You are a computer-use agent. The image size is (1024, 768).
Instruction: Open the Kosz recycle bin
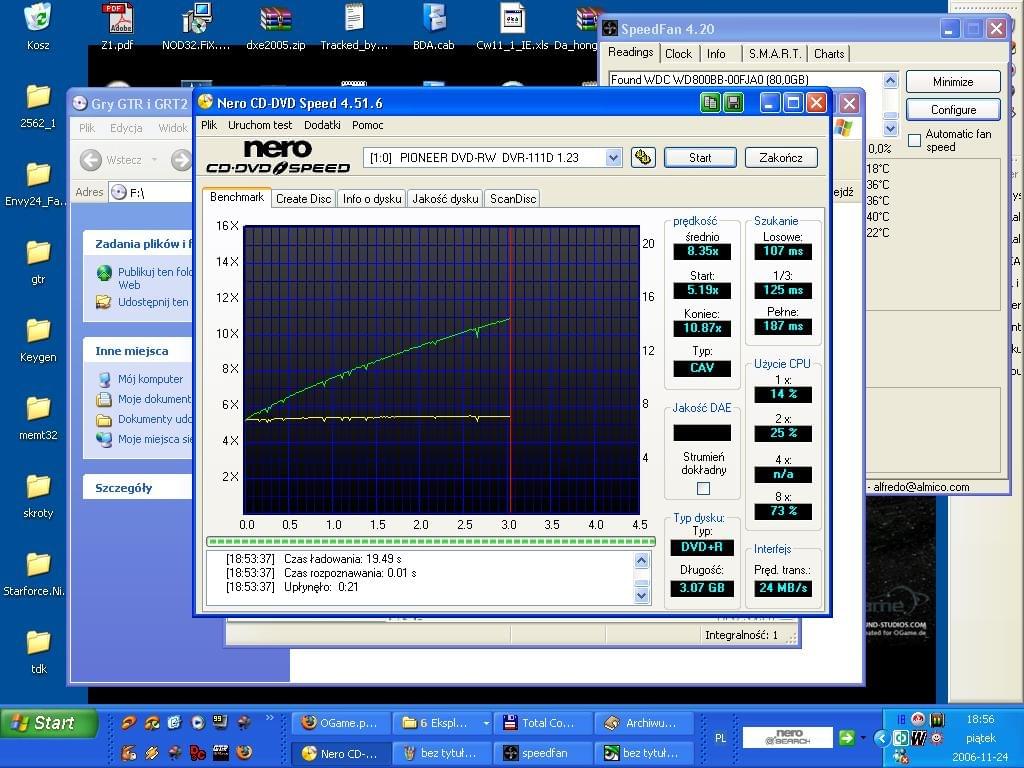(x=38, y=25)
